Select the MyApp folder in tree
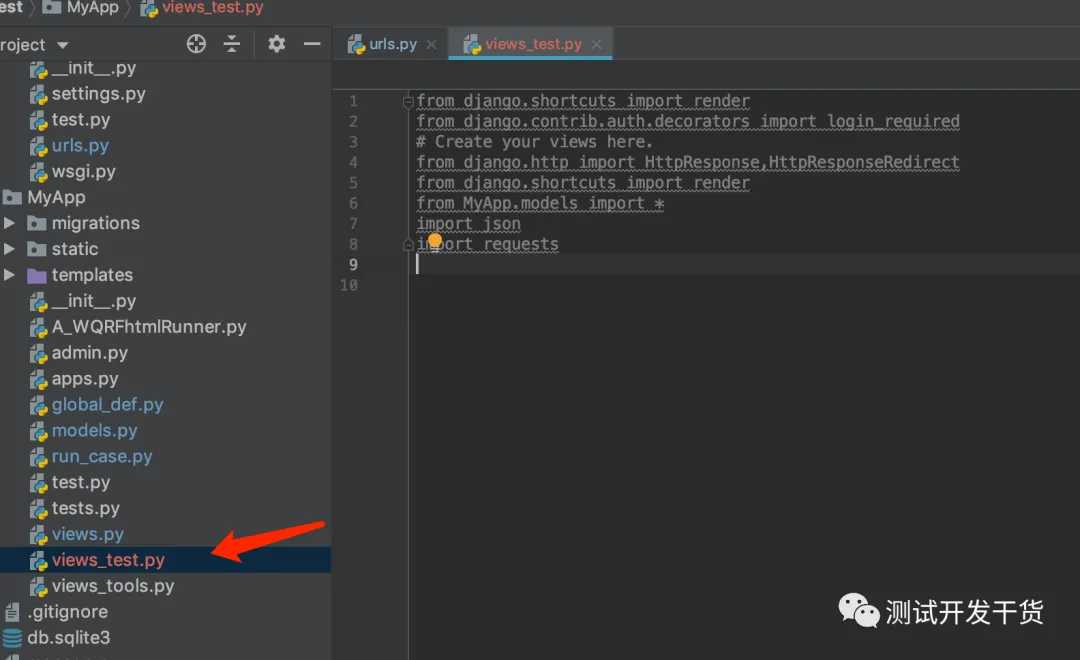This screenshot has height=660, width=1080. (x=56, y=198)
